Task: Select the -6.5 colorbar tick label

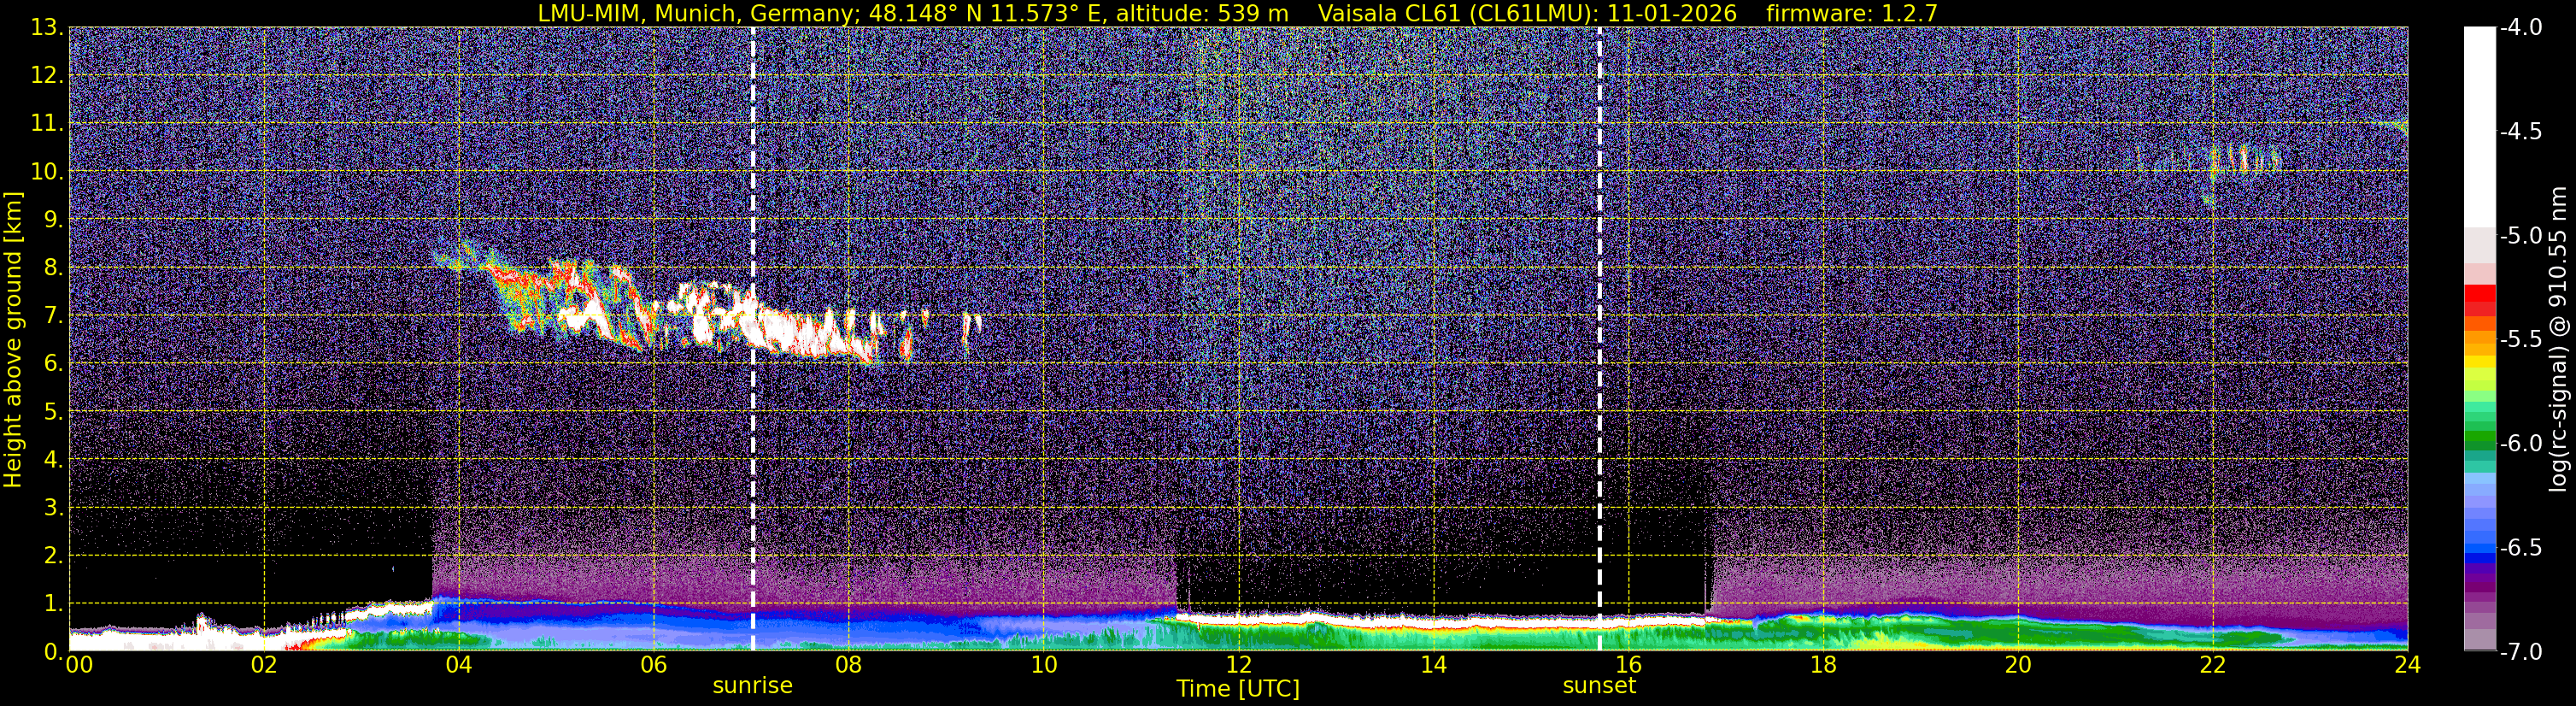Action: coord(2521,548)
